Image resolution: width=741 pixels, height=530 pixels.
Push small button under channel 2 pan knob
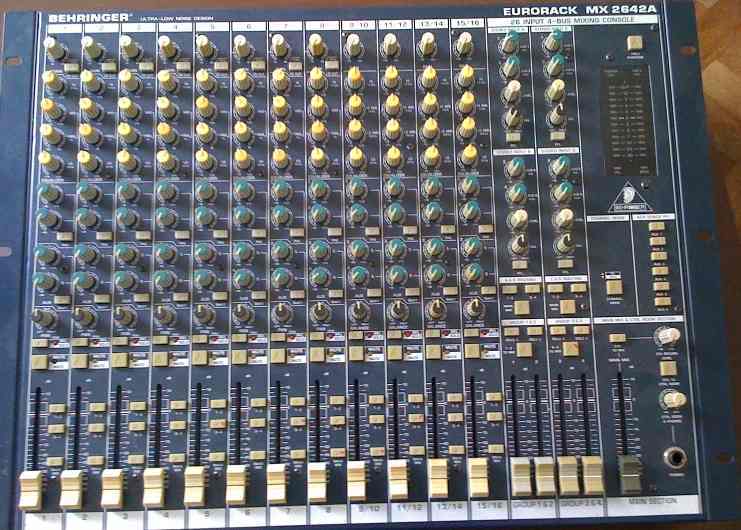tap(80, 342)
